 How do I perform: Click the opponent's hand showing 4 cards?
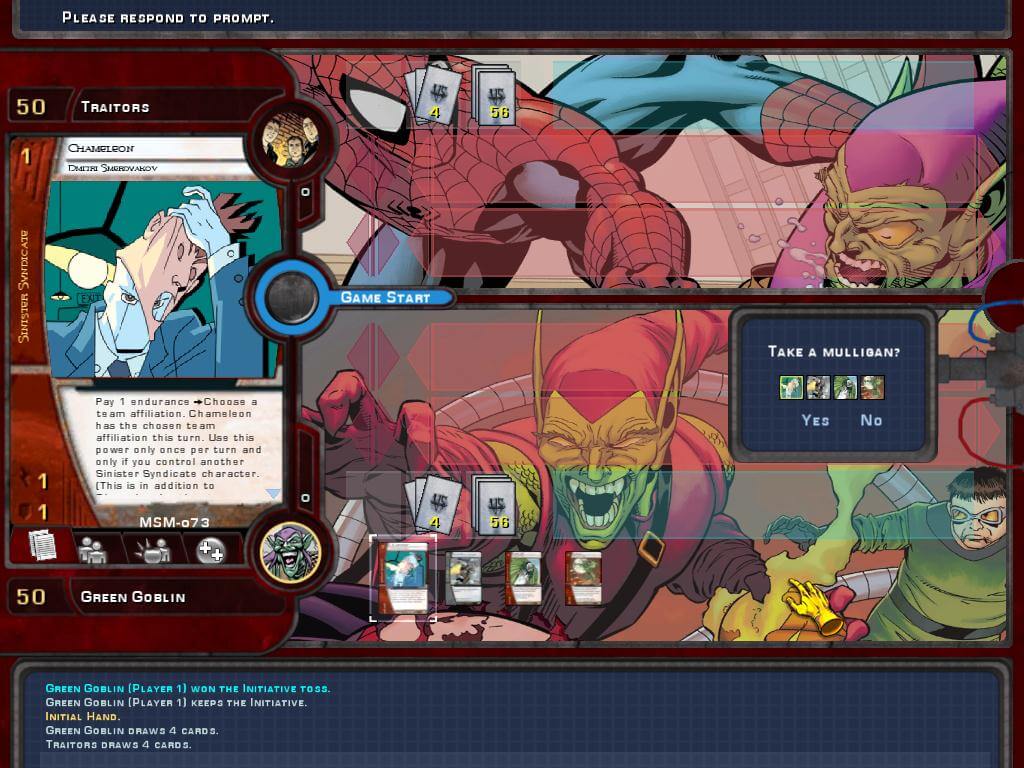coord(432,96)
